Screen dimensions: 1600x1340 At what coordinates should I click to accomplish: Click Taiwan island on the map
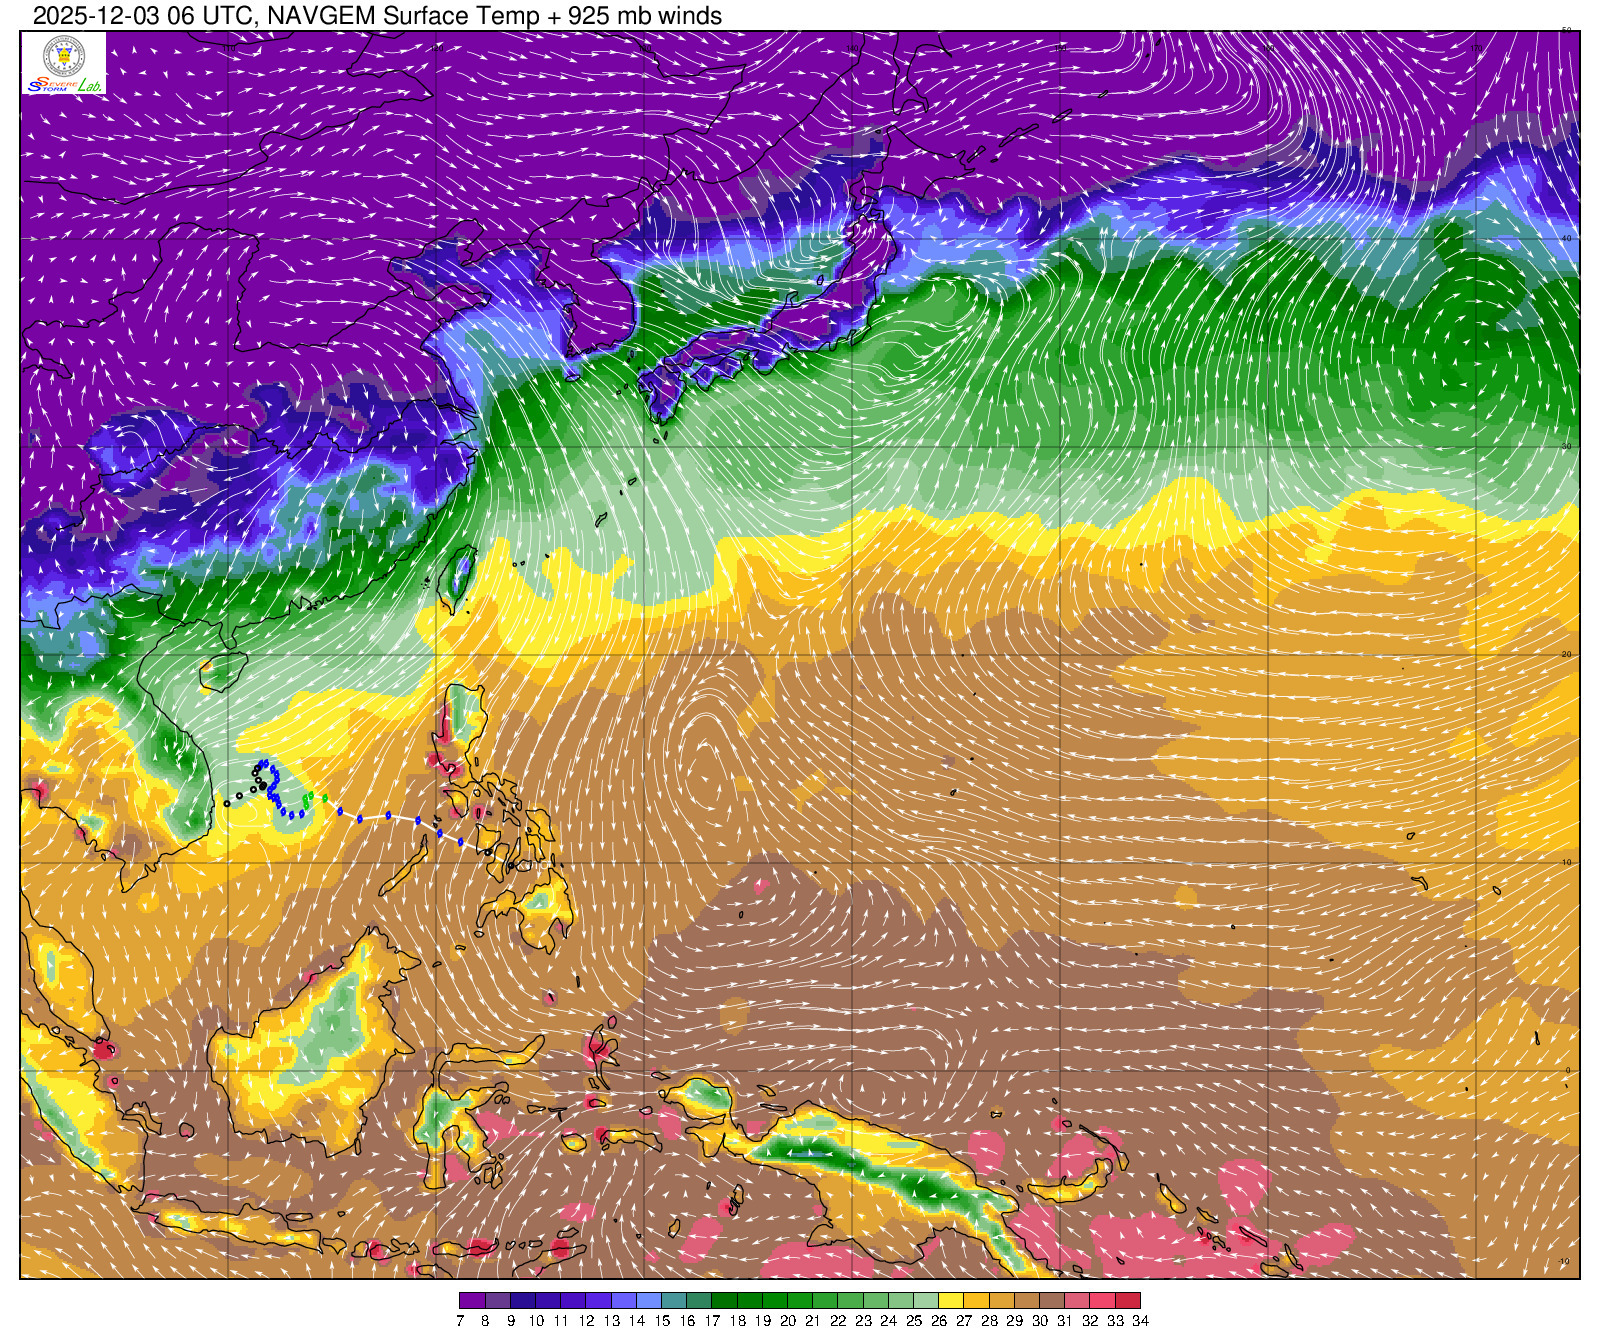coord(458,577)
